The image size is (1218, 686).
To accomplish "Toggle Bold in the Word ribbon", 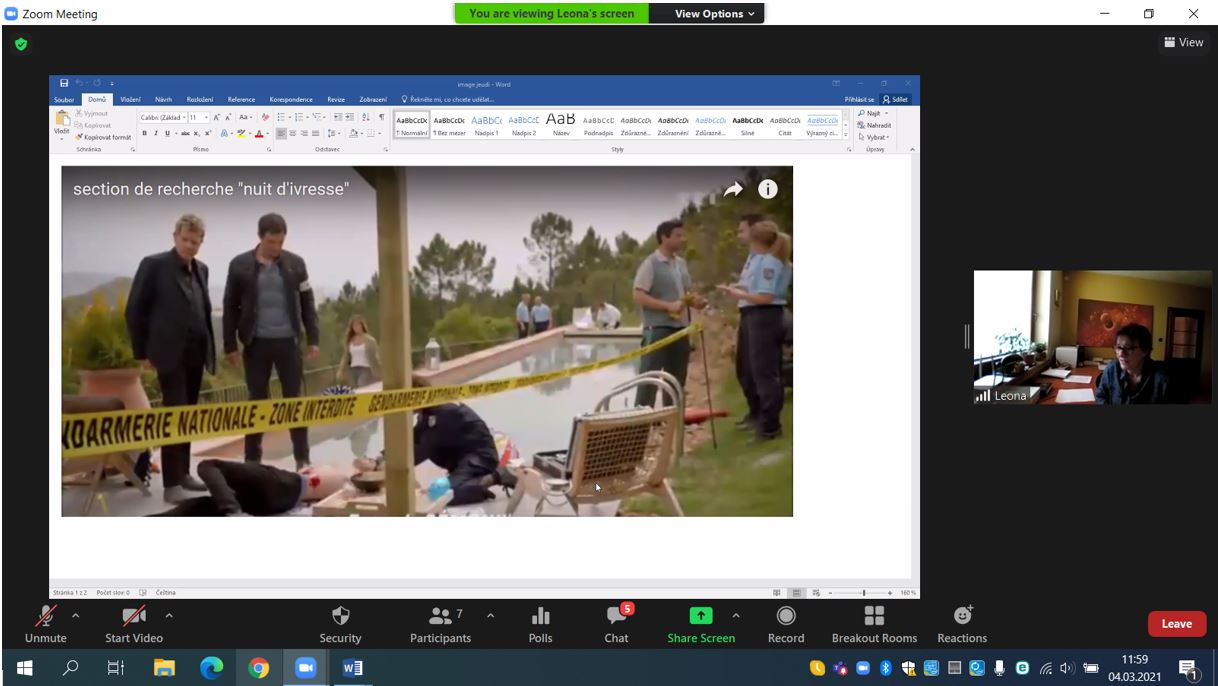I will coord(144,133).
